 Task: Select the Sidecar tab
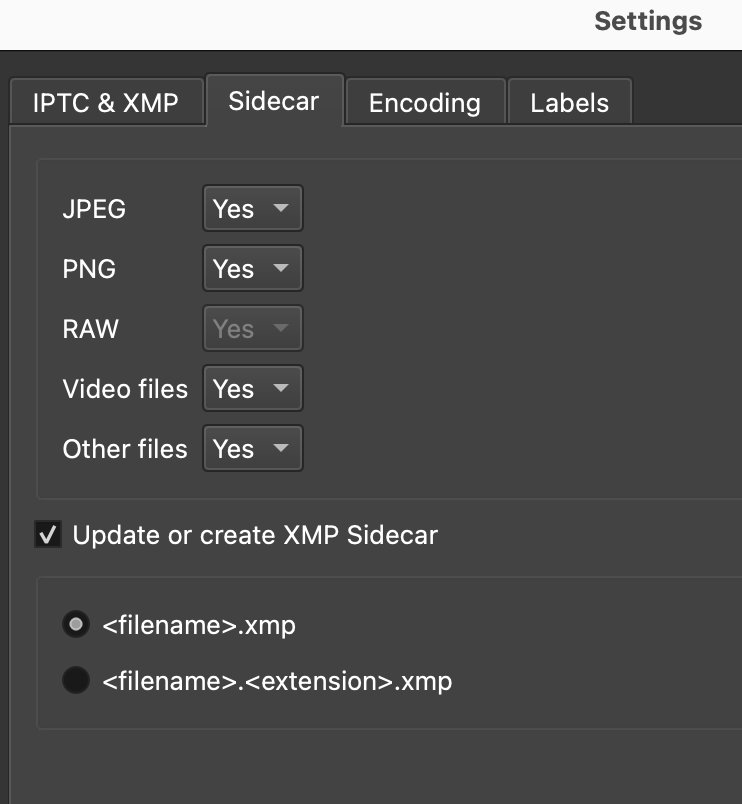click(274, 101)
